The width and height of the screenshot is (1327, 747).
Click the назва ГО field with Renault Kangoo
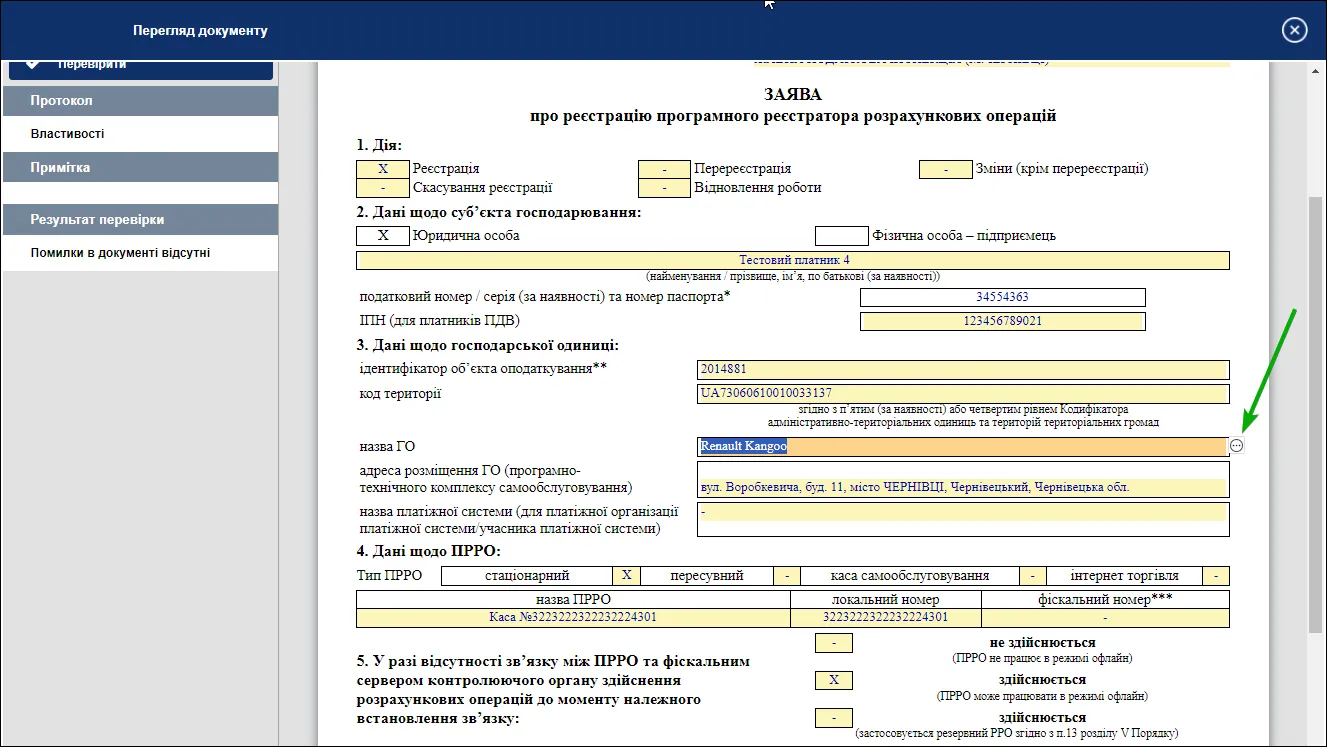pyautogui.click(x=963, y=446)
